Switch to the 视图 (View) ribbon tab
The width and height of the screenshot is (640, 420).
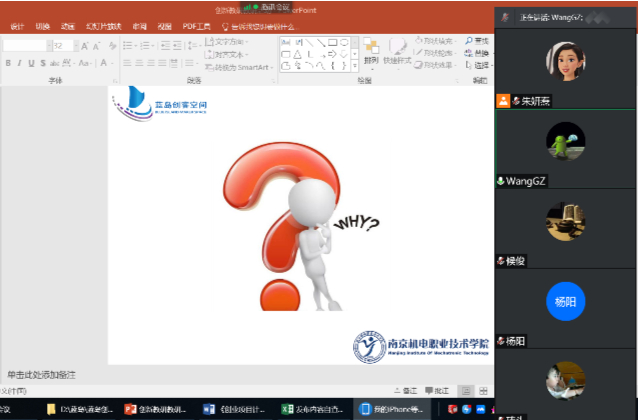[x=164, y=27]
